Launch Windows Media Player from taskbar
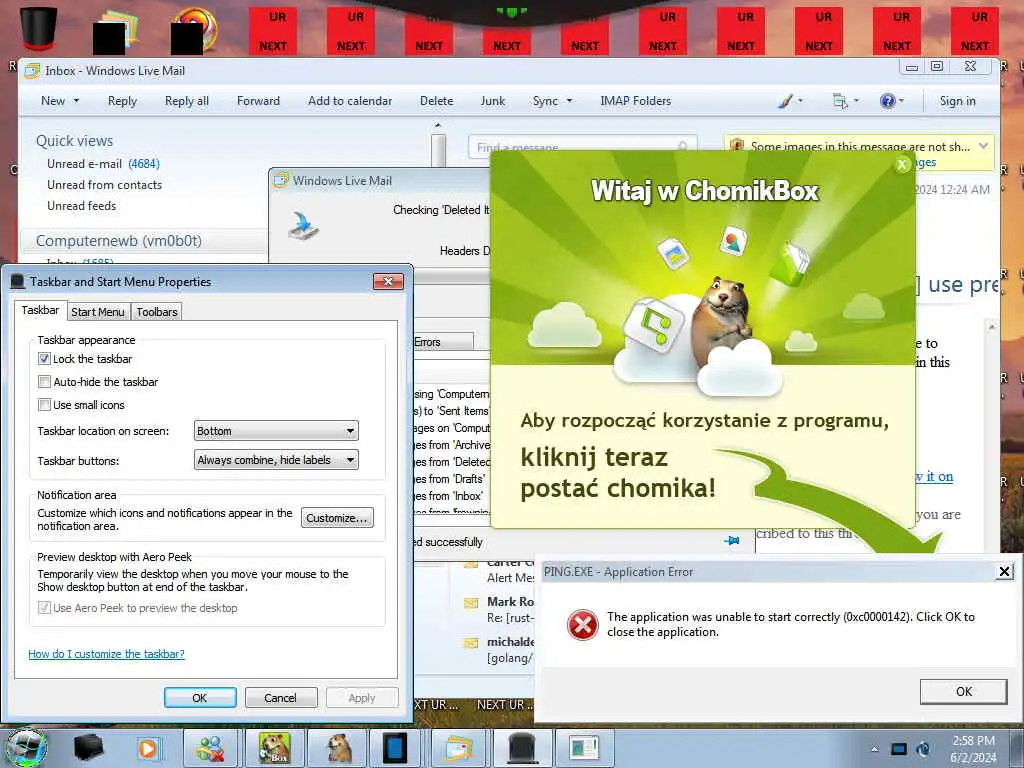The height and width of the screenshot is (768, 1024). coord(148,748)
